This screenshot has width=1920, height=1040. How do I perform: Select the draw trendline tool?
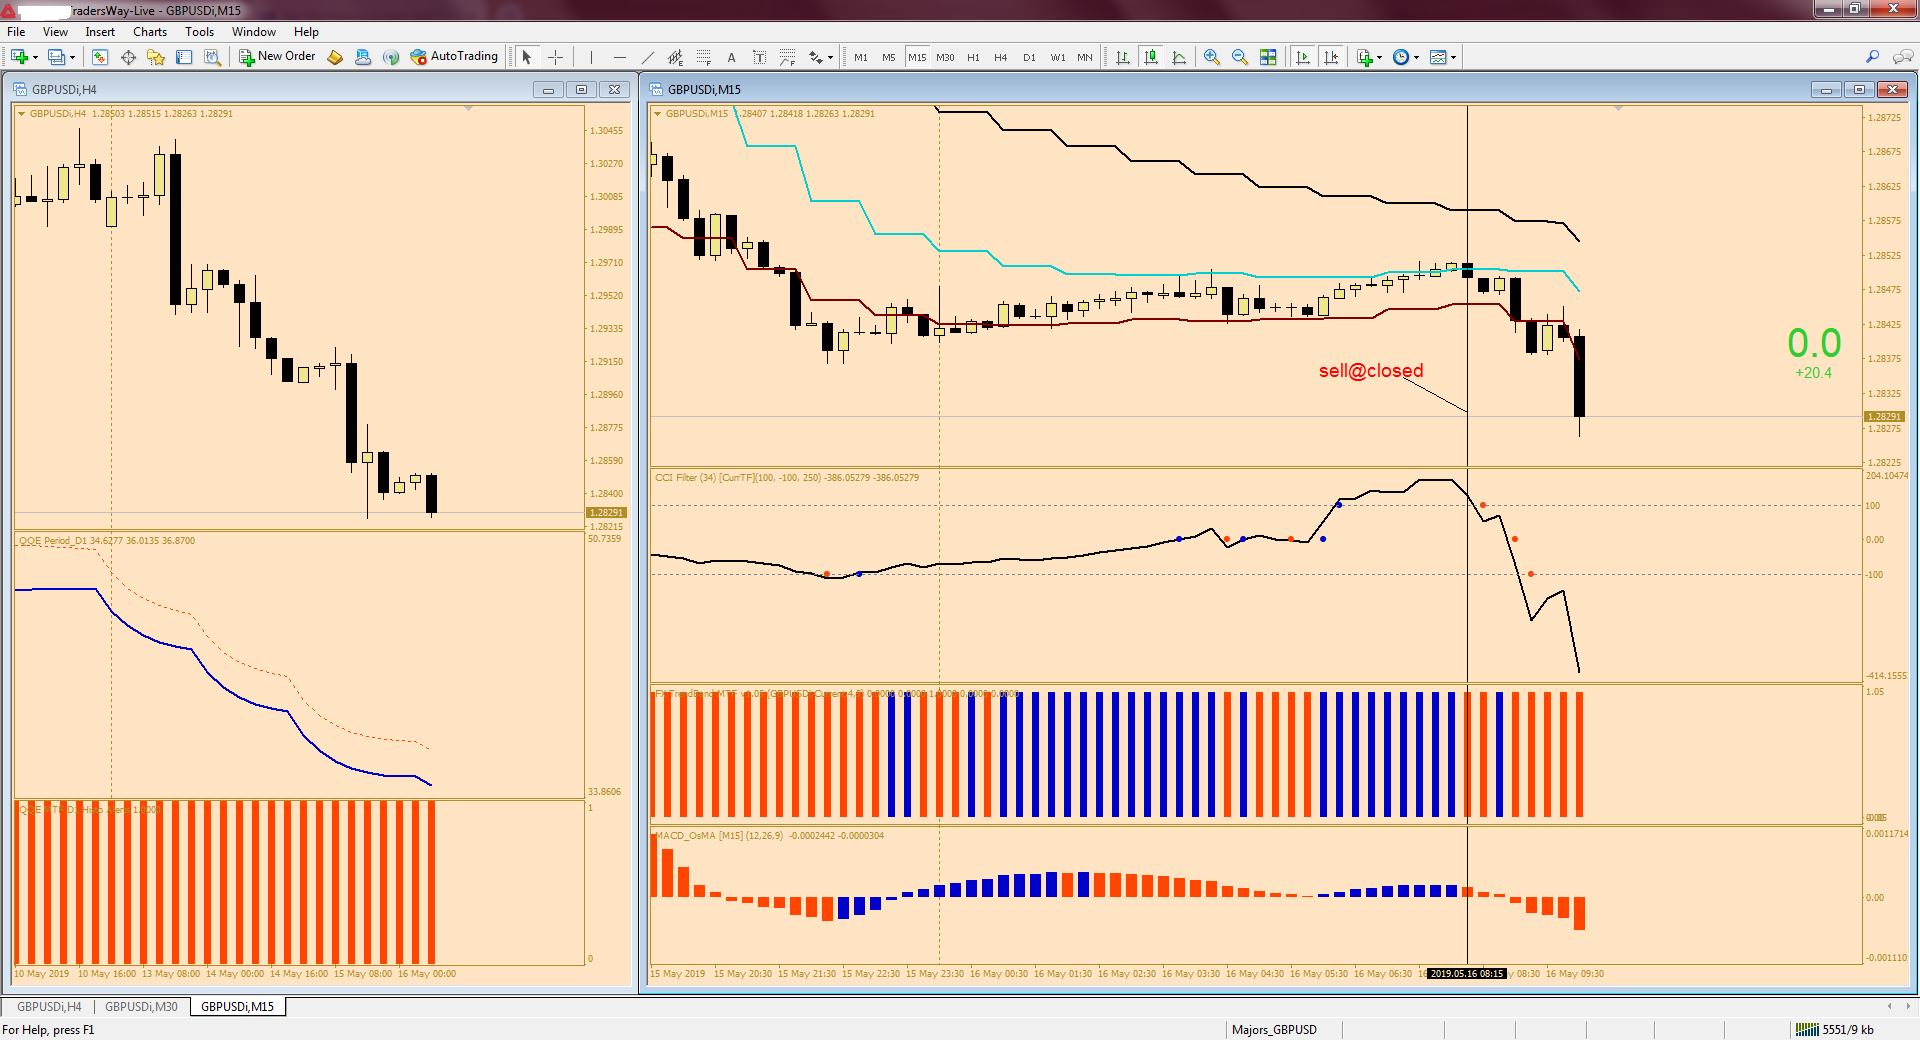pos(648,57)
